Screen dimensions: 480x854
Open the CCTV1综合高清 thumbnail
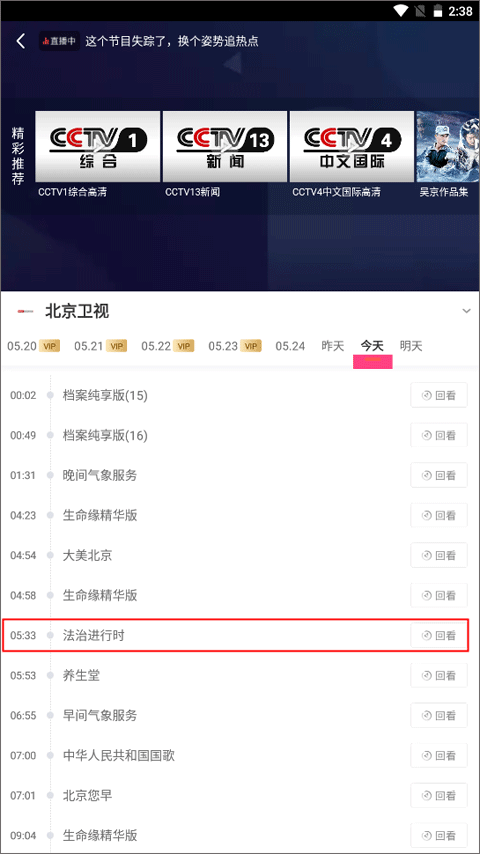point(98,147)
